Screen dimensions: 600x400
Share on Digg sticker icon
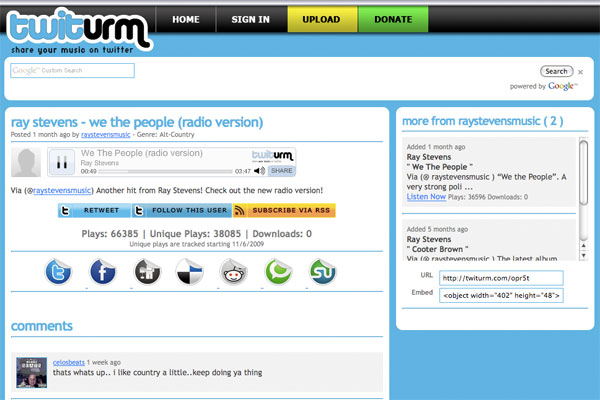[x=147, y=272]
